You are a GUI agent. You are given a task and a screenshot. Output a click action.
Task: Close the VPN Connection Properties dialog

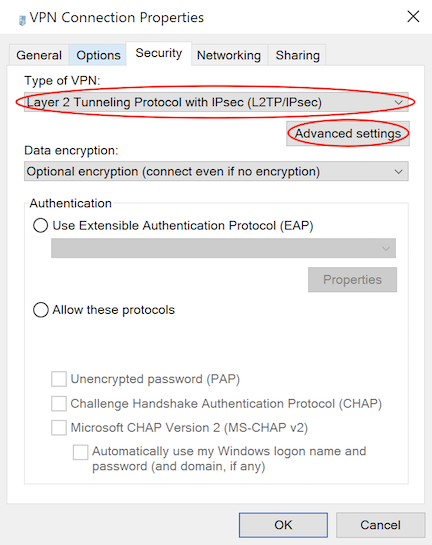pos(413,16)
